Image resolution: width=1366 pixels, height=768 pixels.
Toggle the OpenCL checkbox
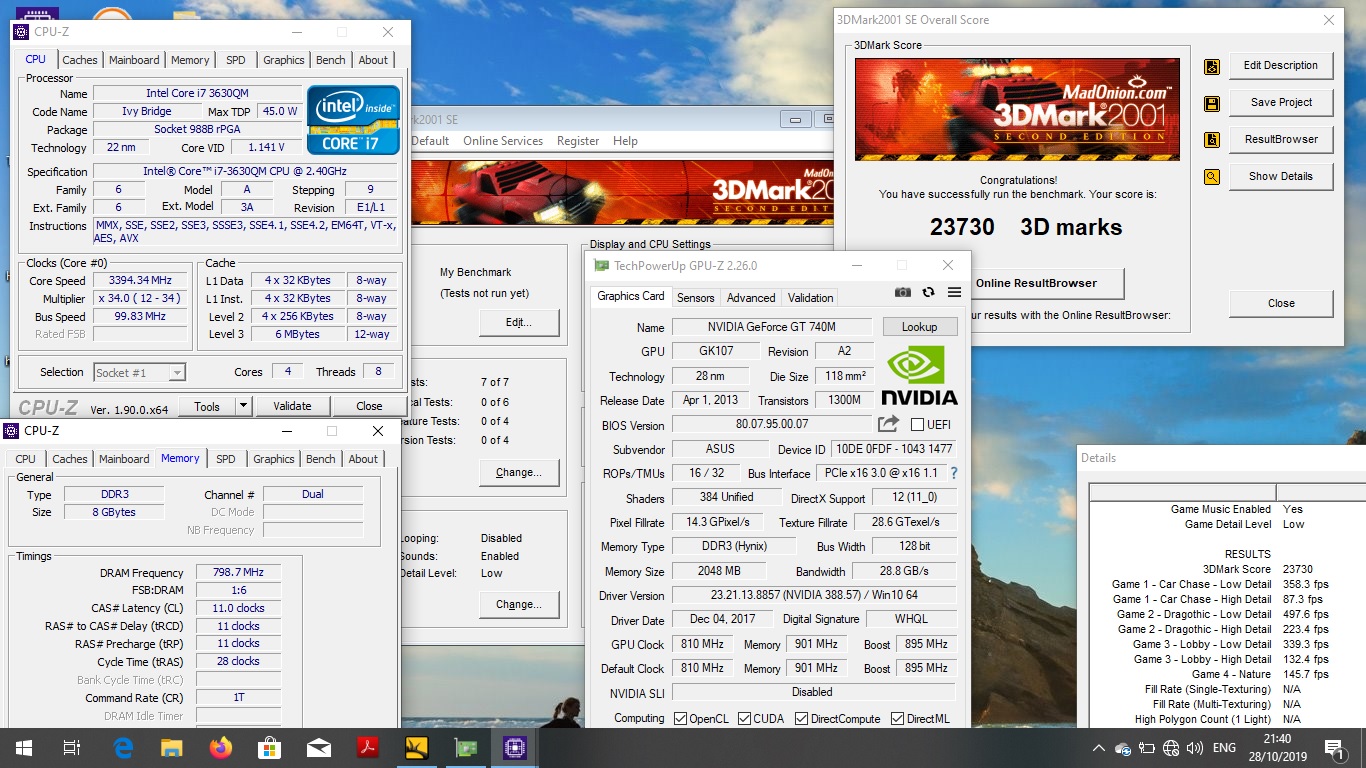tap(680, 718)
